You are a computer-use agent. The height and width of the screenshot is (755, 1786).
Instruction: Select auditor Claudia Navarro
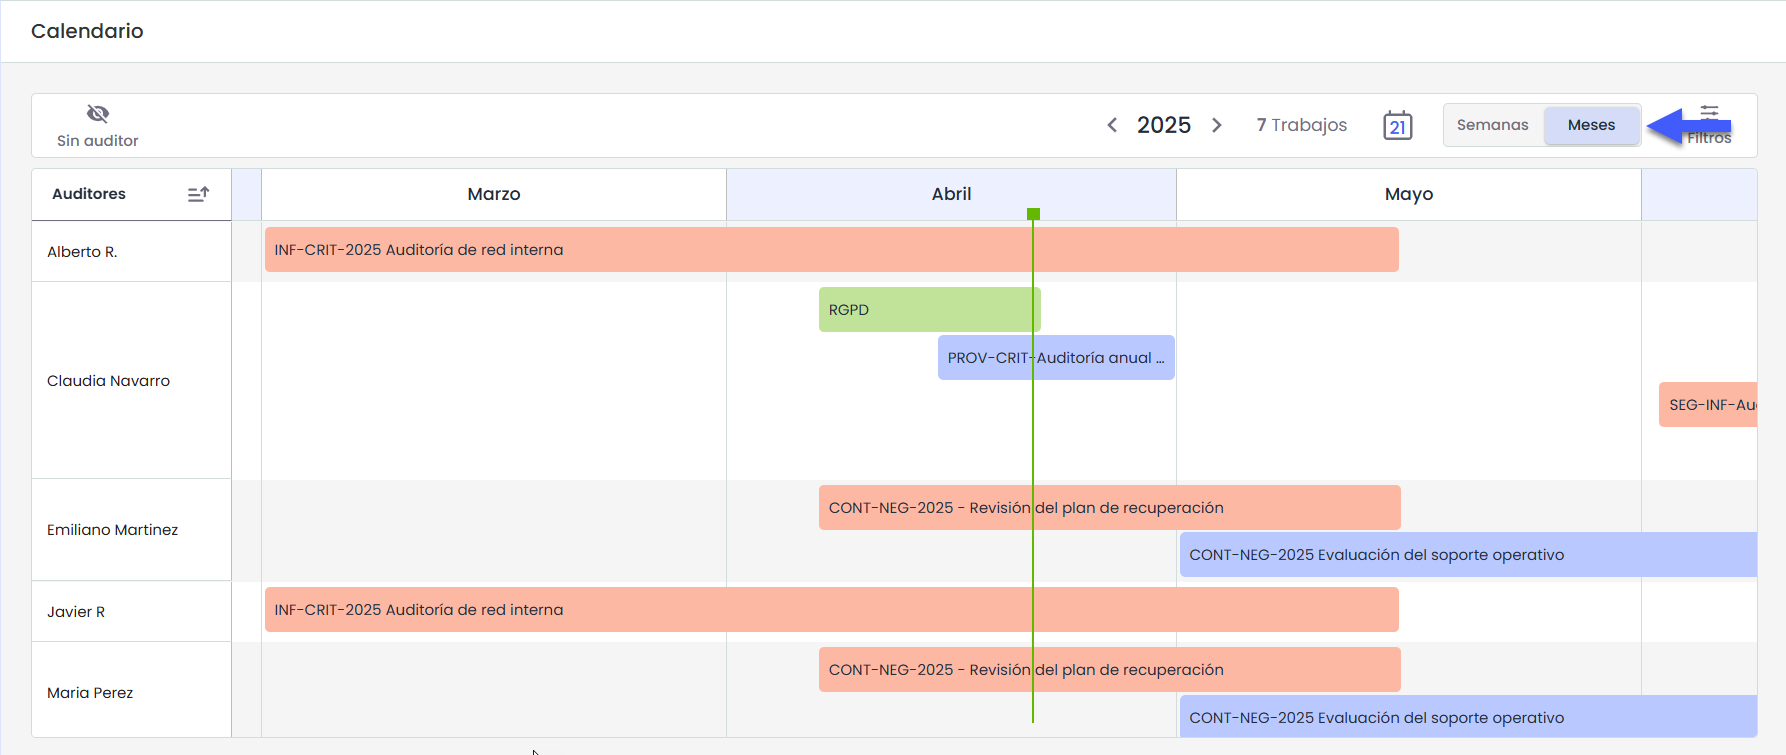(108, 381)
